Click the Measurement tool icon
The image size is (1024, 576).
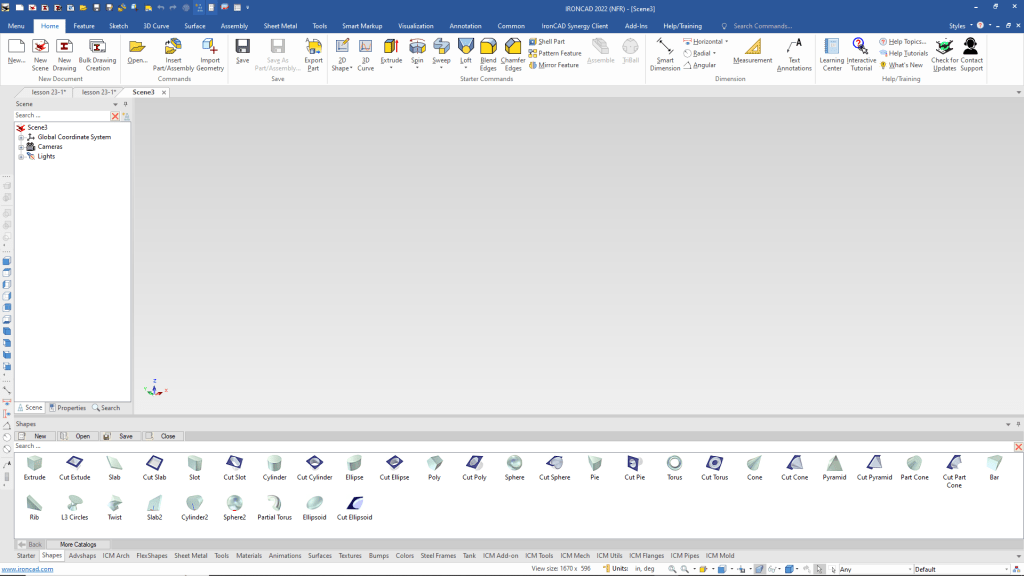pyautogui.click(x=752, y=46)
